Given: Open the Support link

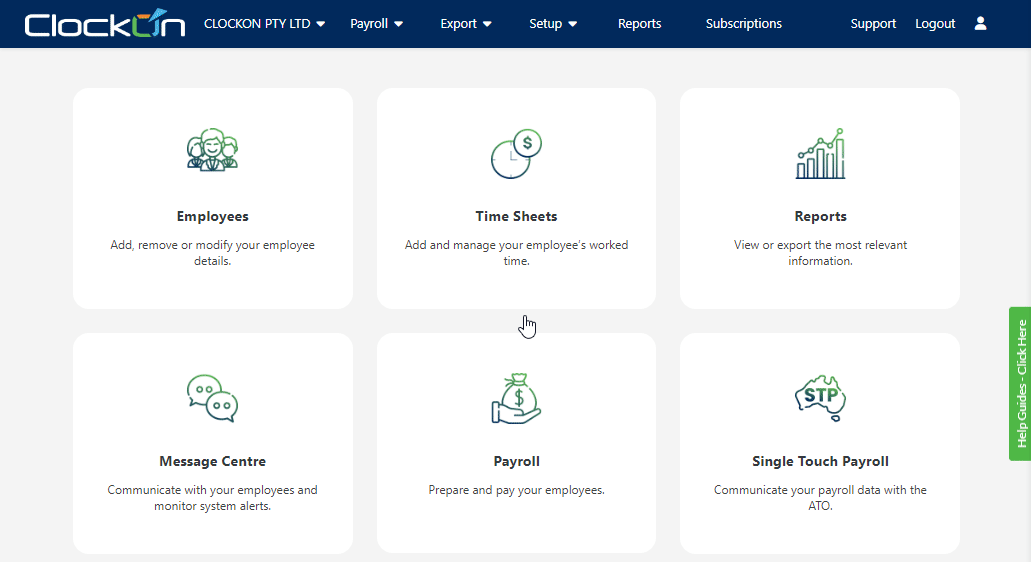Looking at the screenshot, I should click(x=873, y=24).
